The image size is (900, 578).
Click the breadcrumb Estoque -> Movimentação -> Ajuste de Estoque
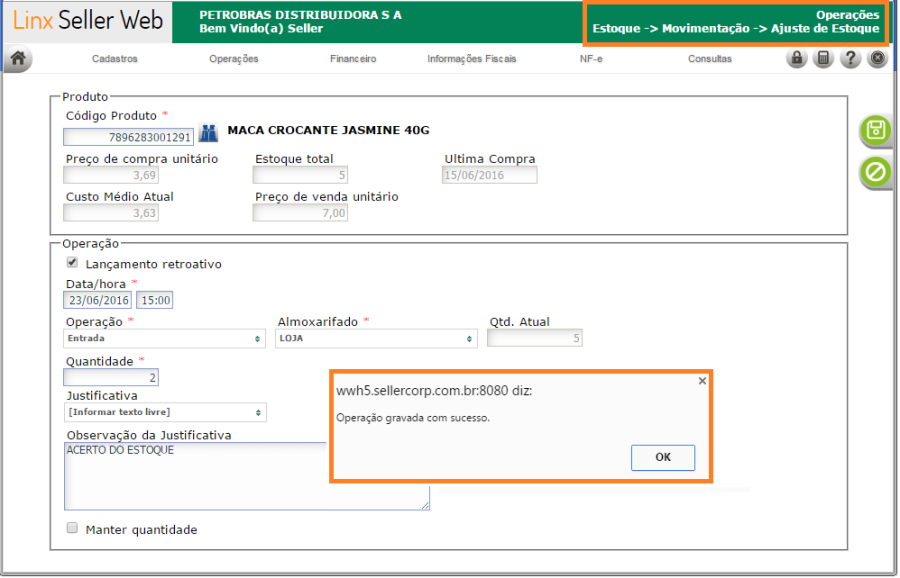click(736, 29)
